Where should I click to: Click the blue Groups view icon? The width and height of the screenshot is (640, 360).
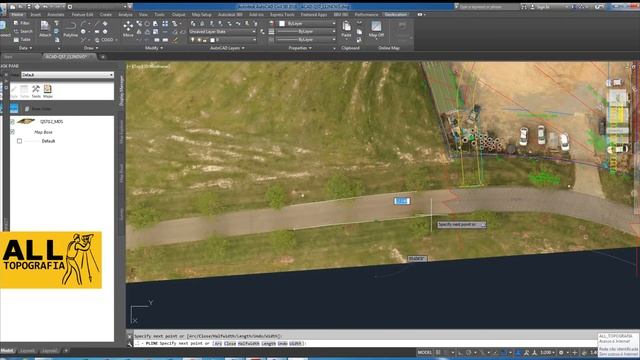[x=14, y=109]
